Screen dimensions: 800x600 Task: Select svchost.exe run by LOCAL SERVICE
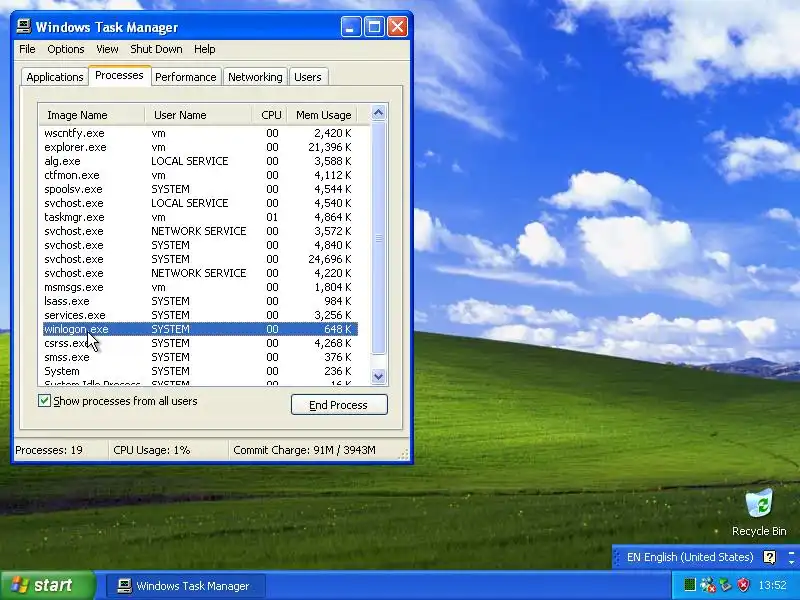tap(201, 203)
